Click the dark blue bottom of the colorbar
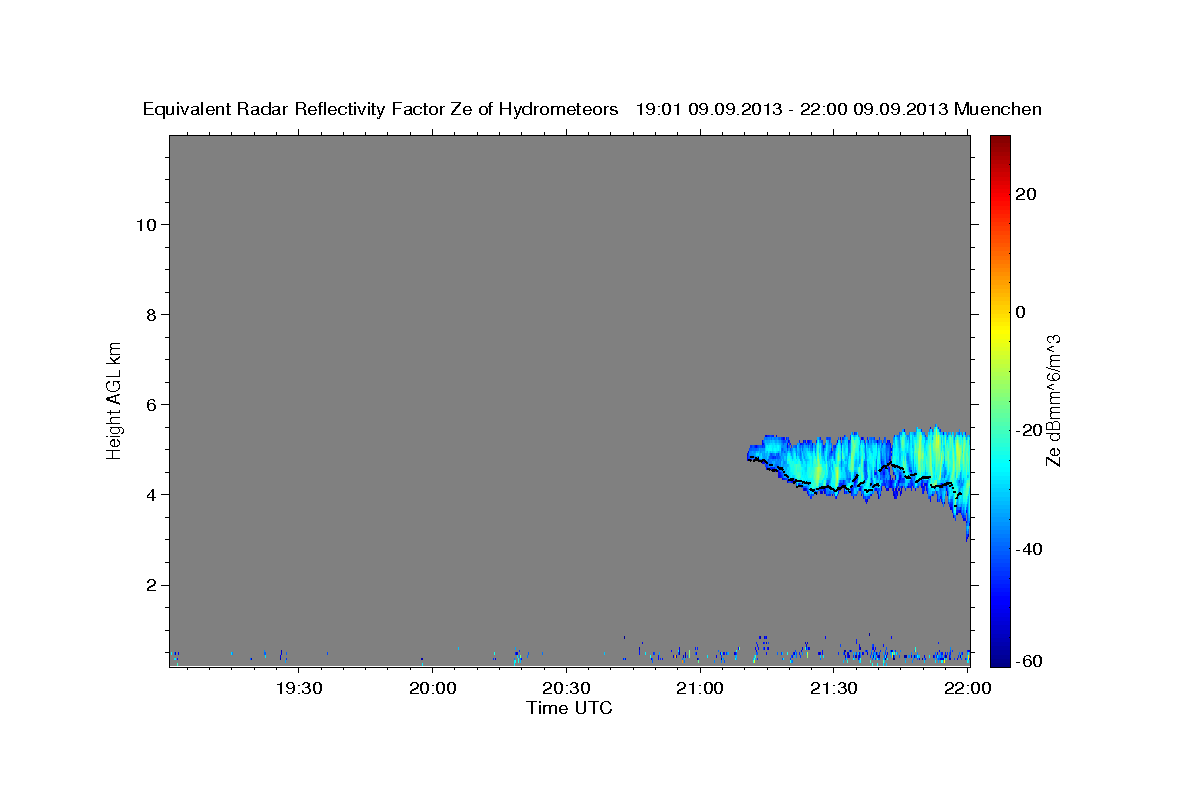The width and height of the screenshot is (1200, 800). tap(1000, 655)
